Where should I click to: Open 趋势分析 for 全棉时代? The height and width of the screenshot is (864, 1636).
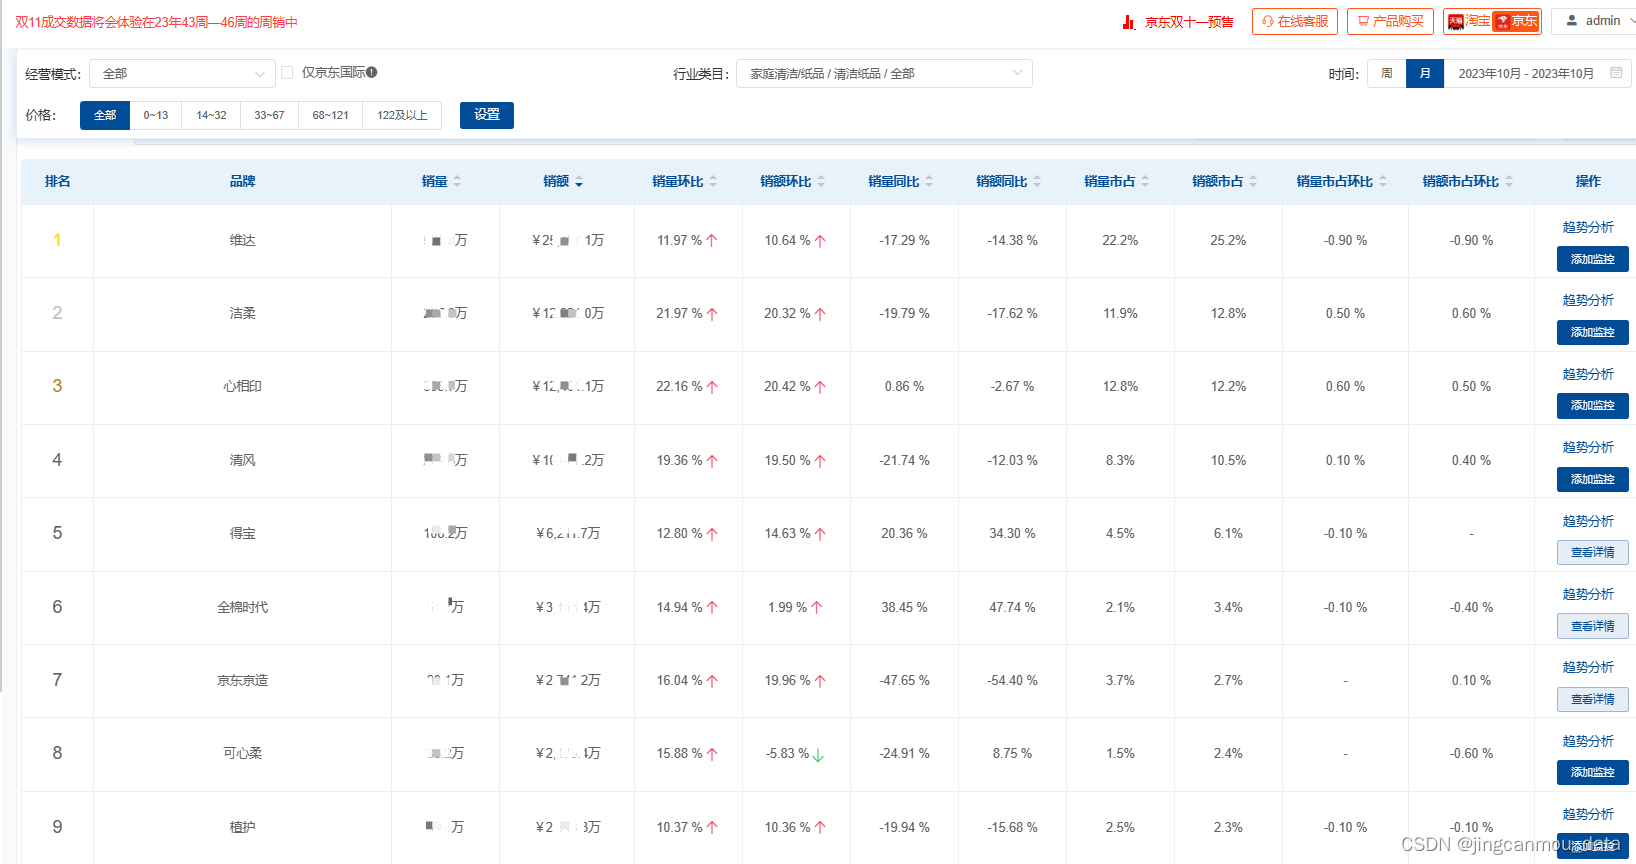coord(1588,594)
